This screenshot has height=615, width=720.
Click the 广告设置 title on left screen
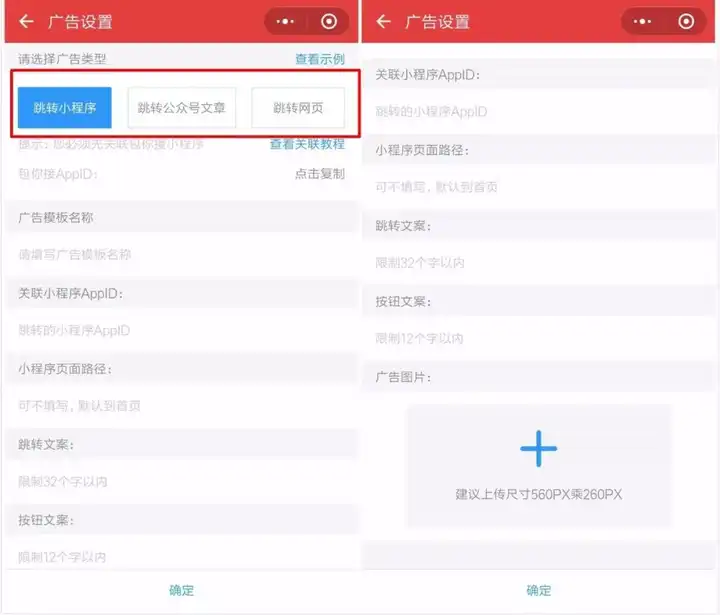[x=80, y=22]
